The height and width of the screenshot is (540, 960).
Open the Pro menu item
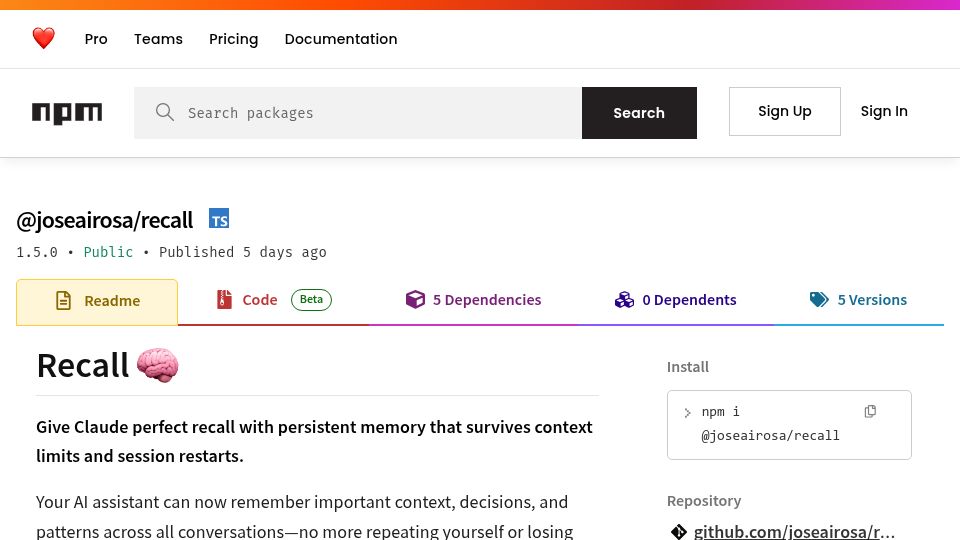point(96,39)
